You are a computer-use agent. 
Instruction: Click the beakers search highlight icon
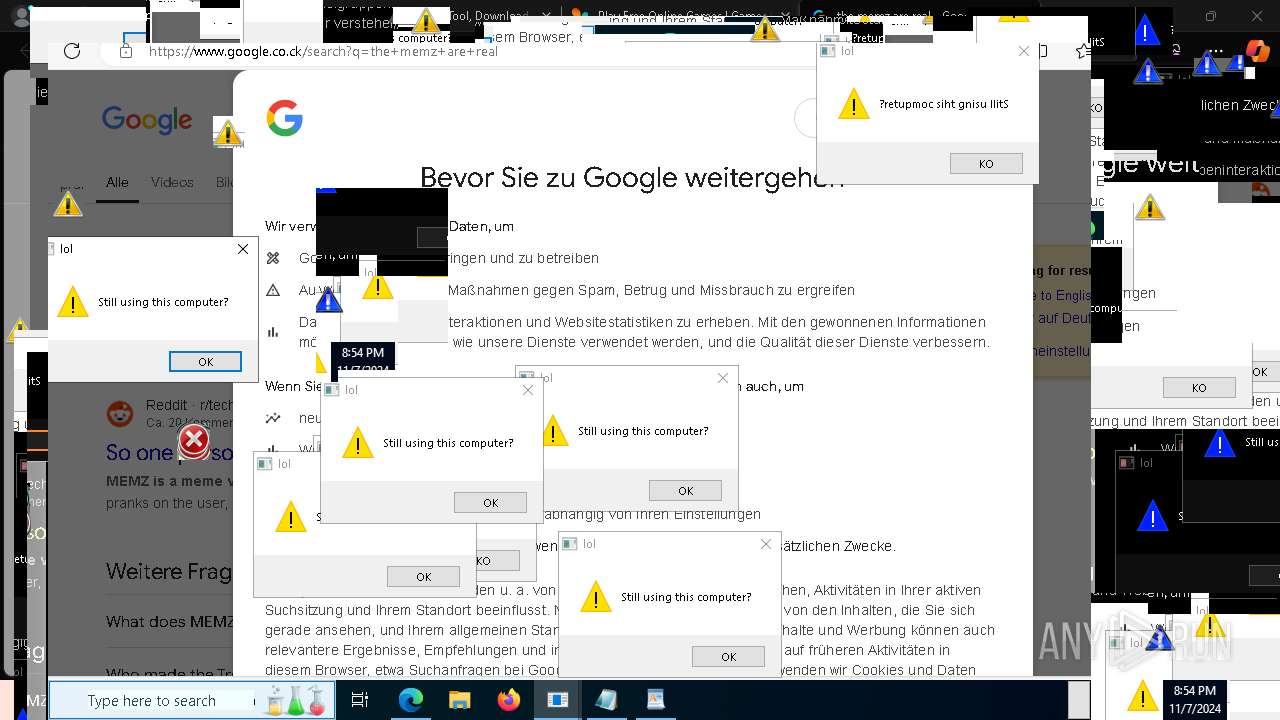(x=295, y=700)
